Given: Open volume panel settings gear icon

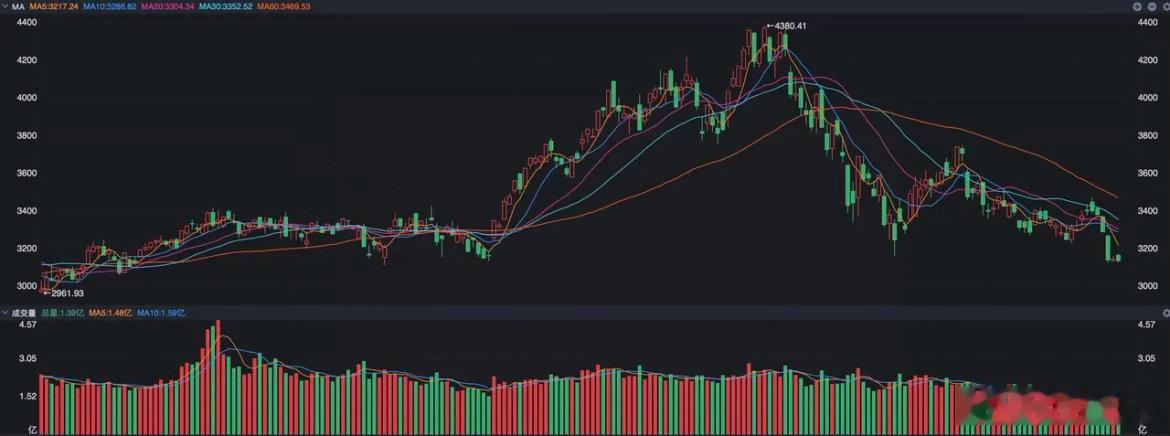Looking at the screenshot, I should point(1166,312).
